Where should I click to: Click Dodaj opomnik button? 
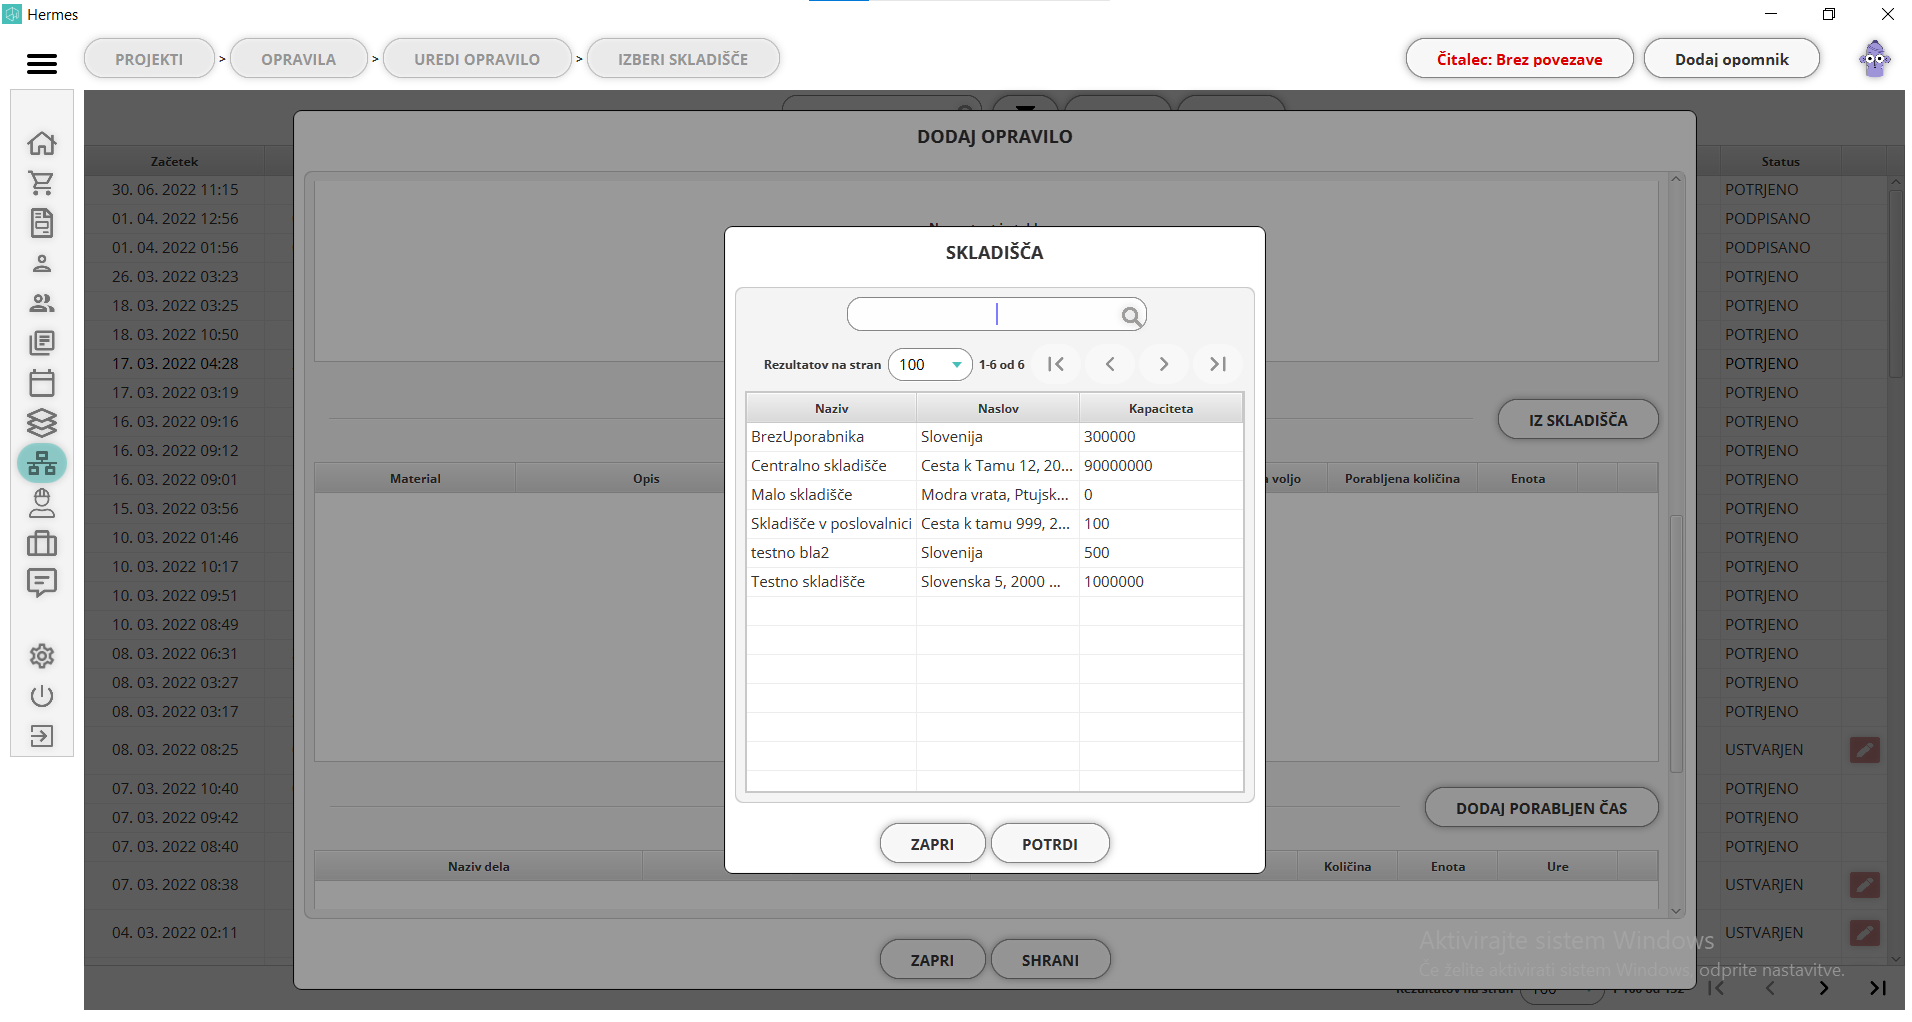pyautogui.click(x=1731, y=59)
